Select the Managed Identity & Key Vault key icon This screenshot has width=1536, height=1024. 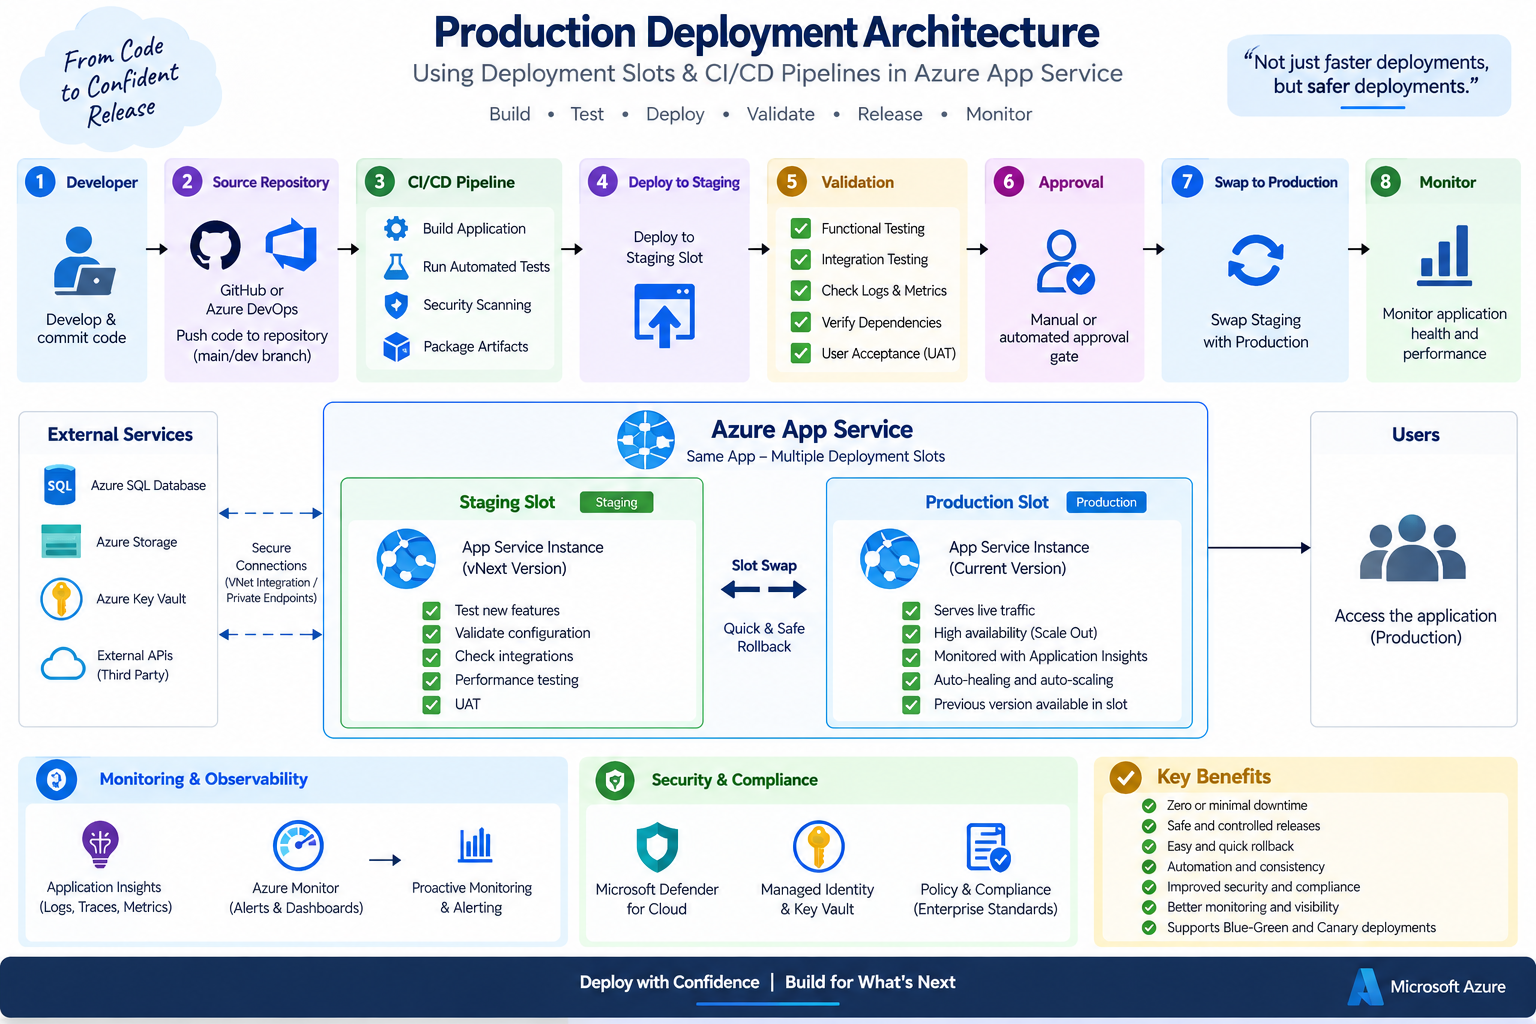(x=819, y=847)
